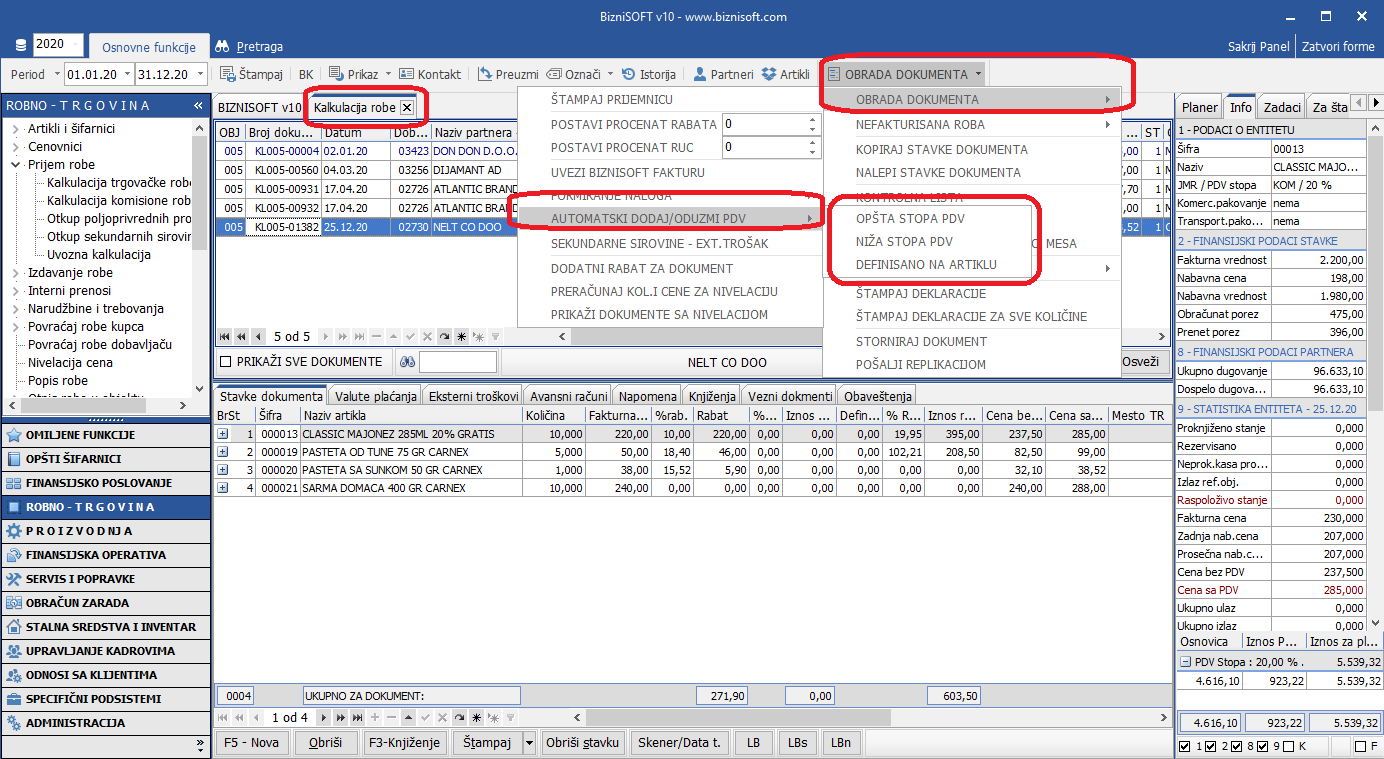This screenshot has height=759, width=1384.
Task: Toggle checkbox F in info panel footer
Action: (1360, 746)
